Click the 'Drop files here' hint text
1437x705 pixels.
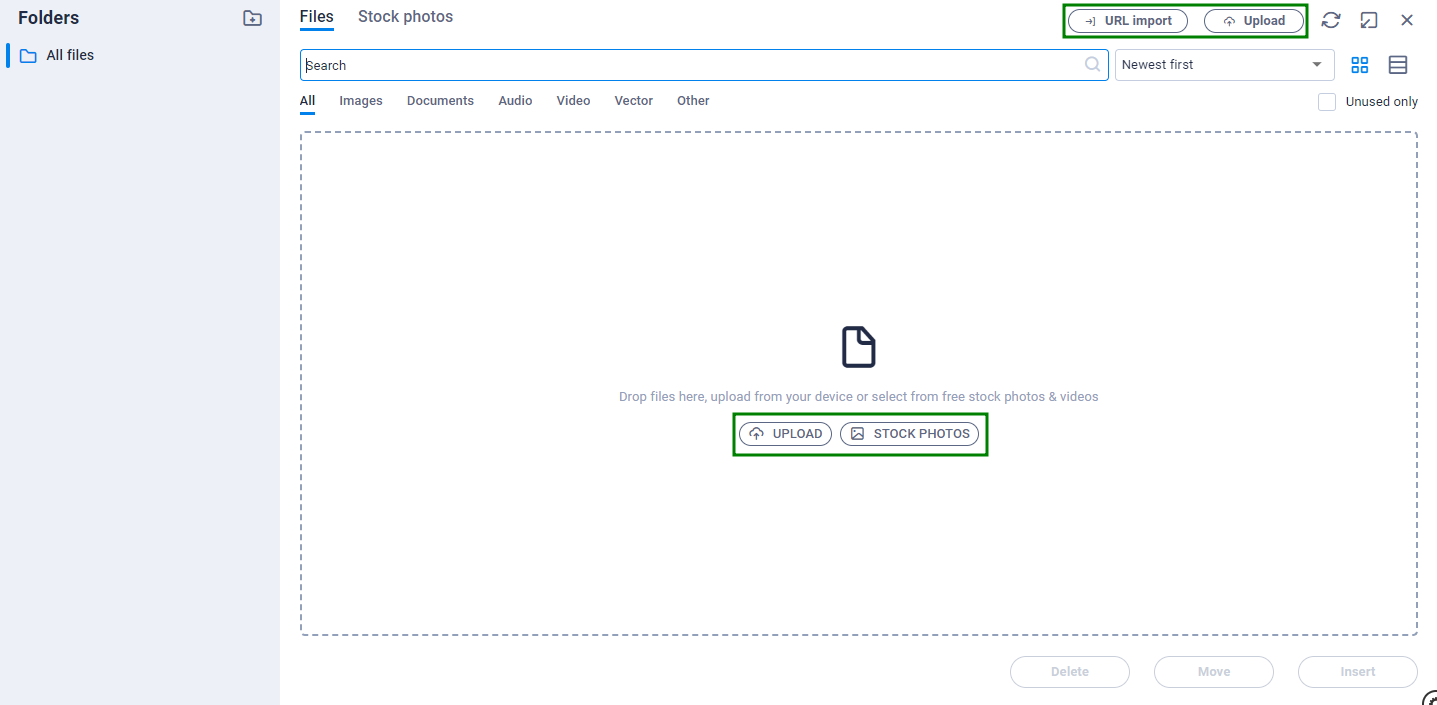(x=859, y=397)
